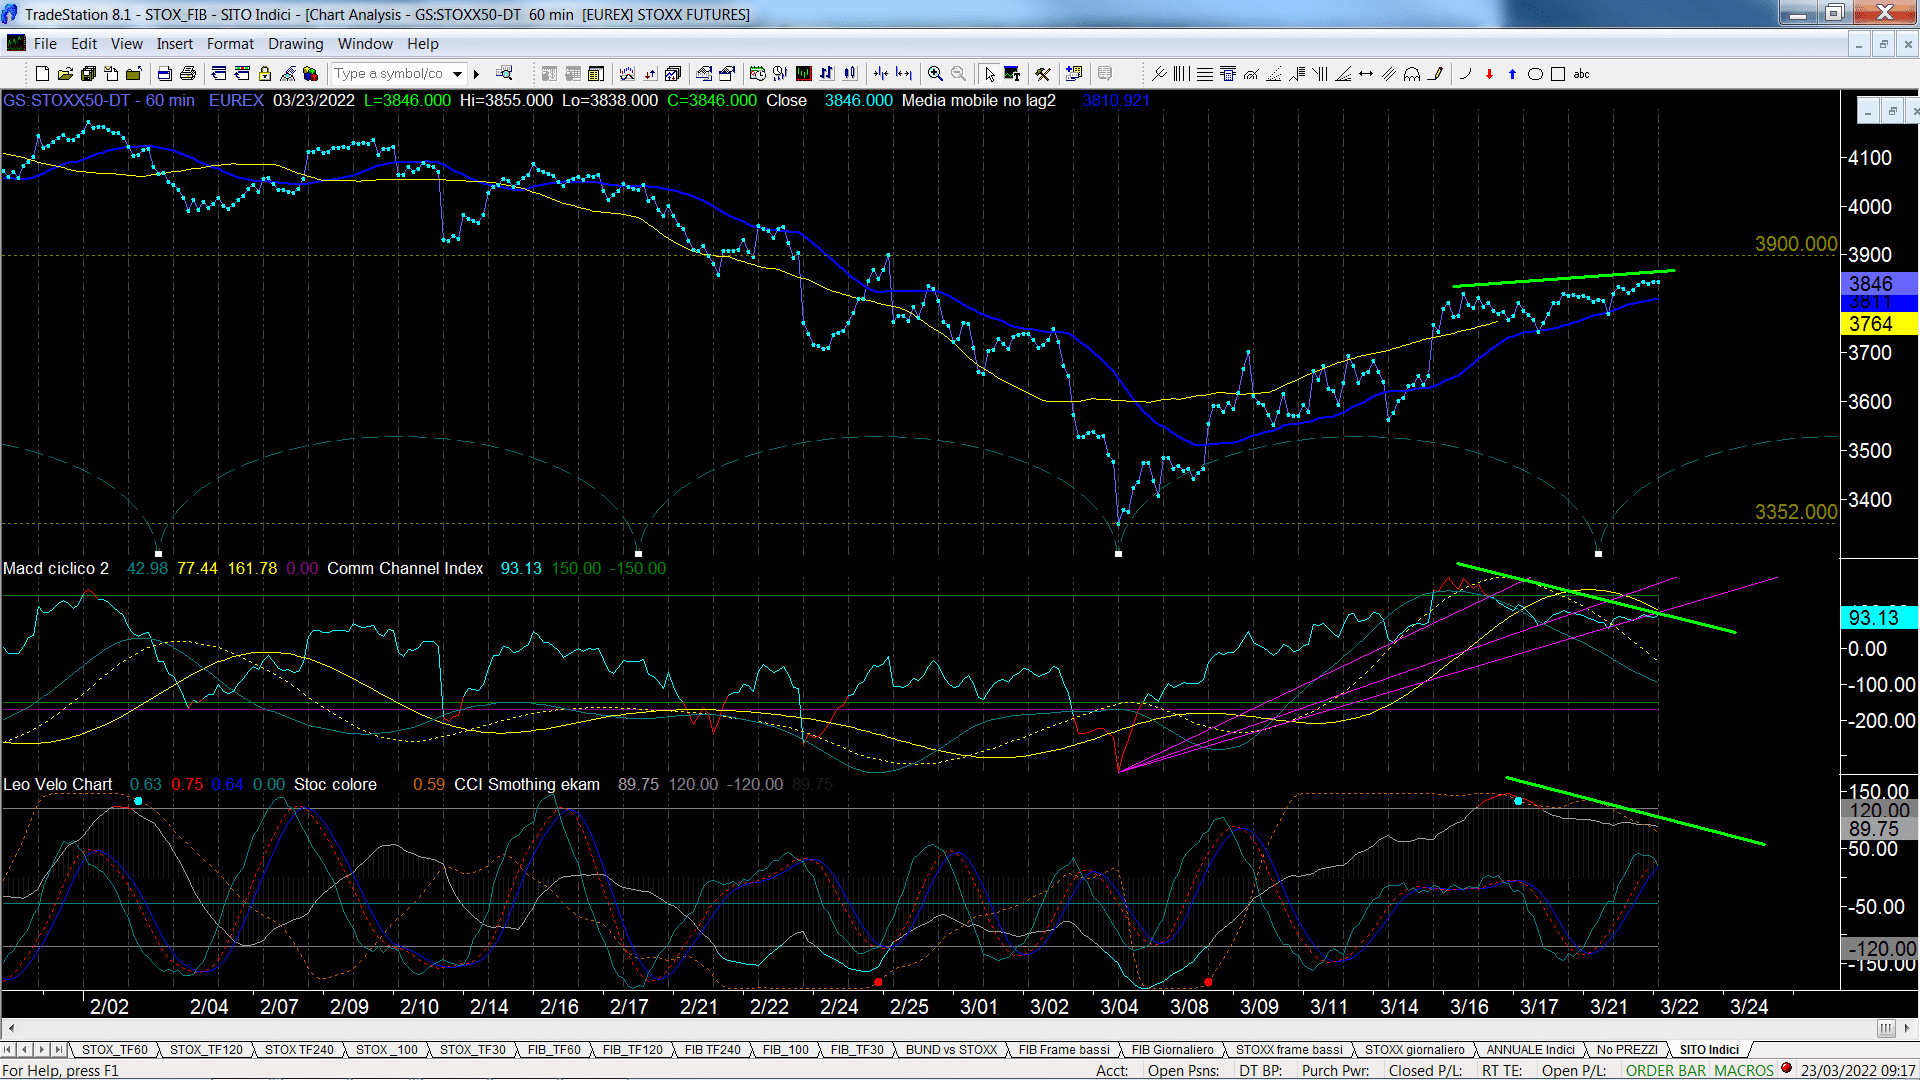Click MACROS in status bar
The width and height of the screenshot is (1920, 1080).
pos(1743,1070)
